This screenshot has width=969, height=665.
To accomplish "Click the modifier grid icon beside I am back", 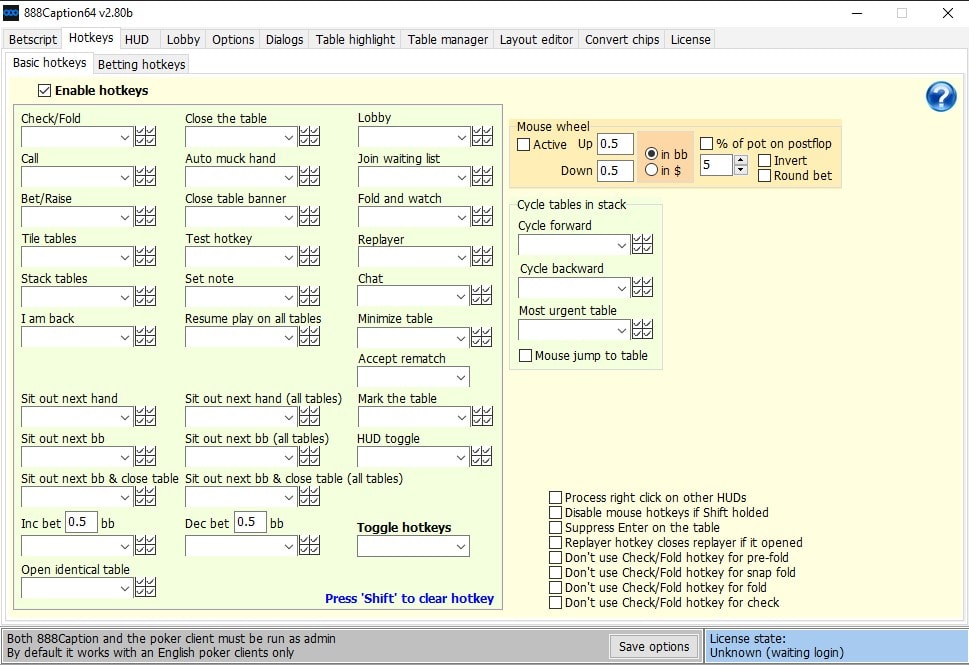I will coord(145,337).
